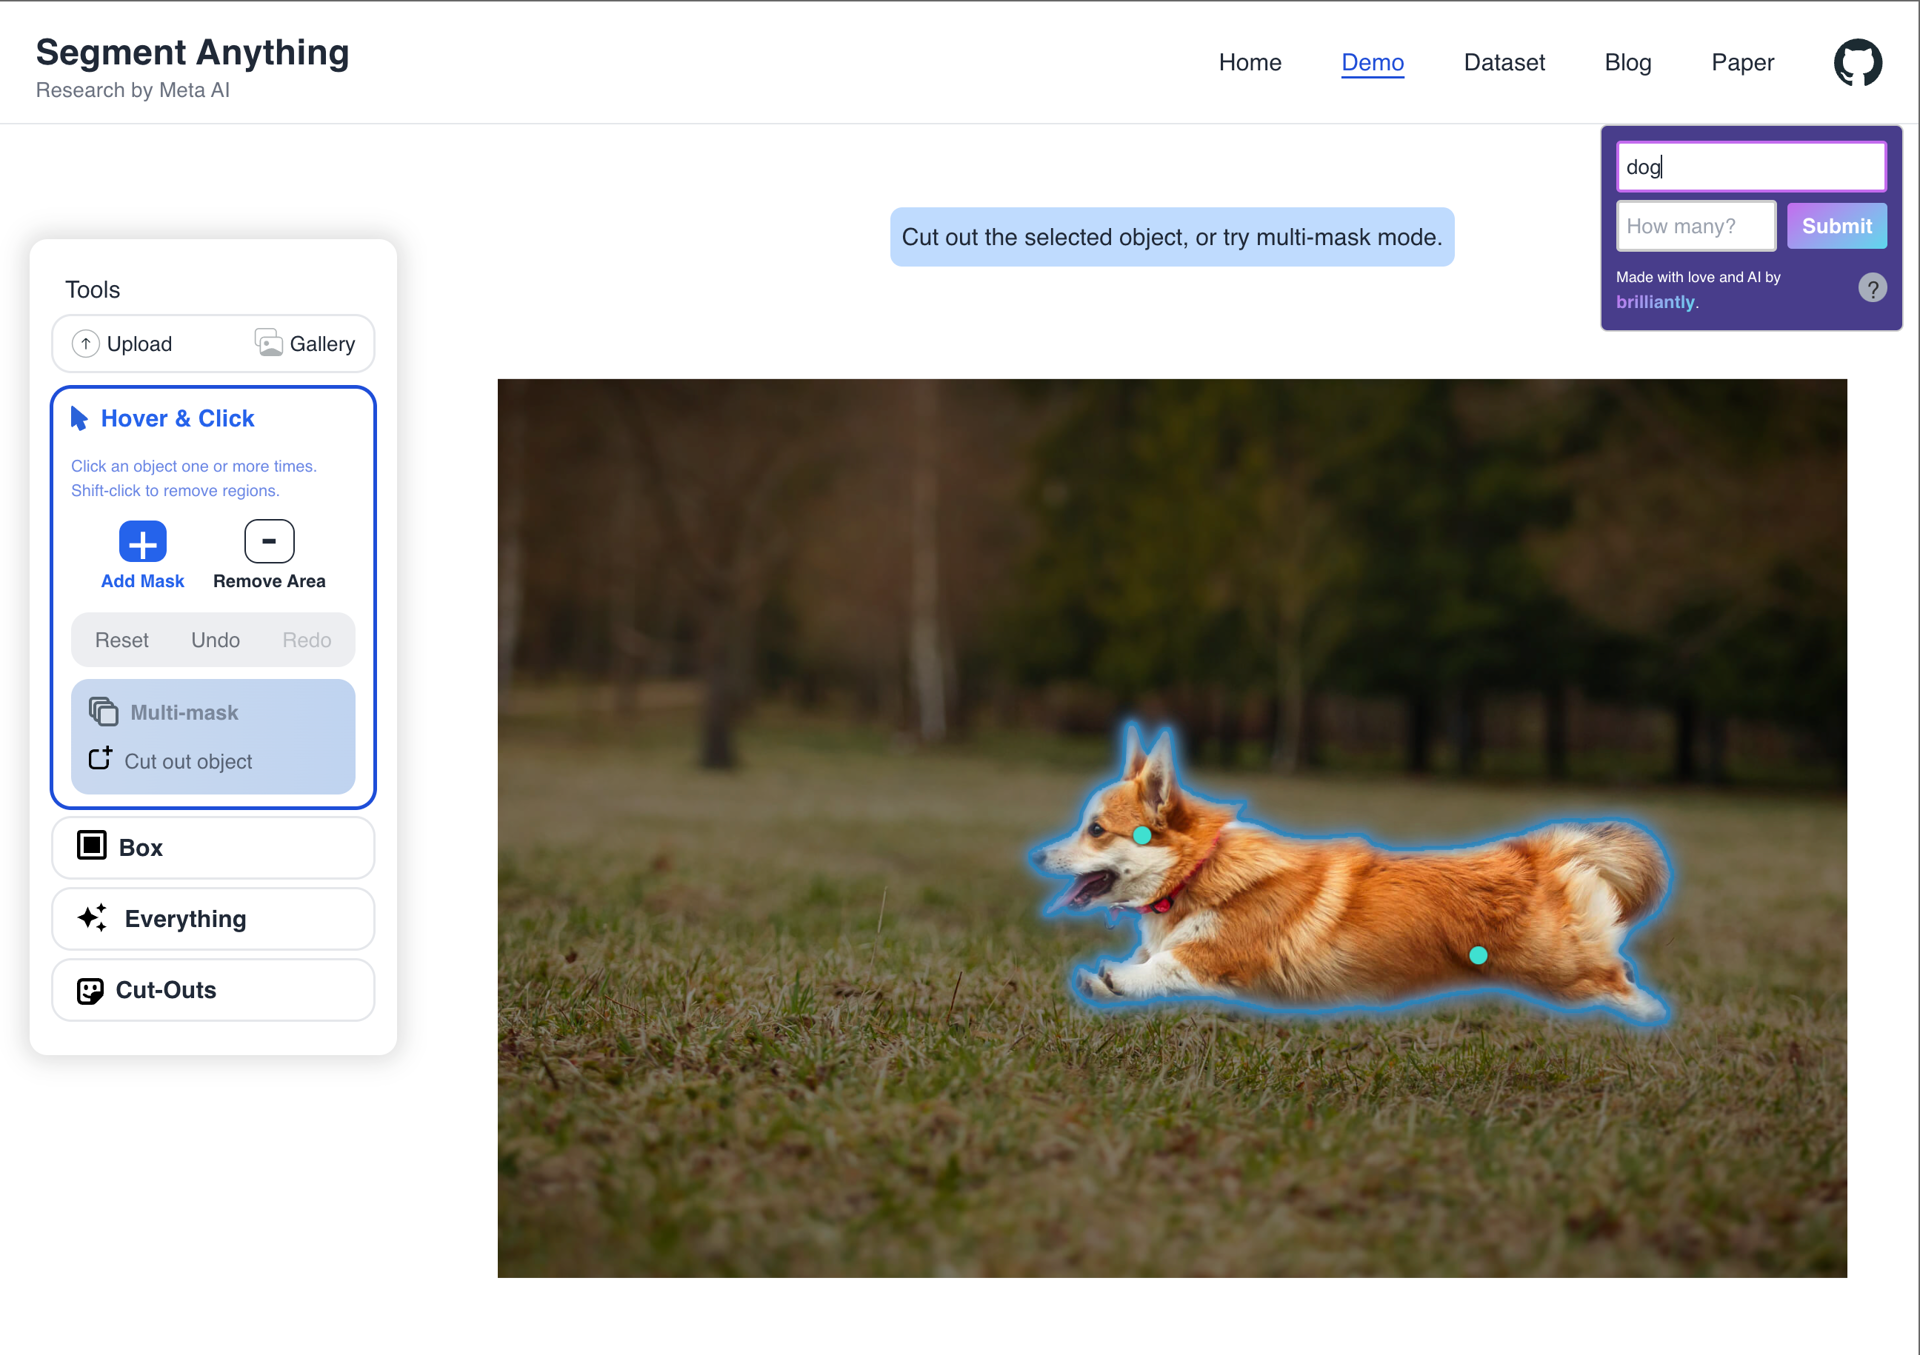Click Cut out object text
The image size is (1920, 1355).
188,761
